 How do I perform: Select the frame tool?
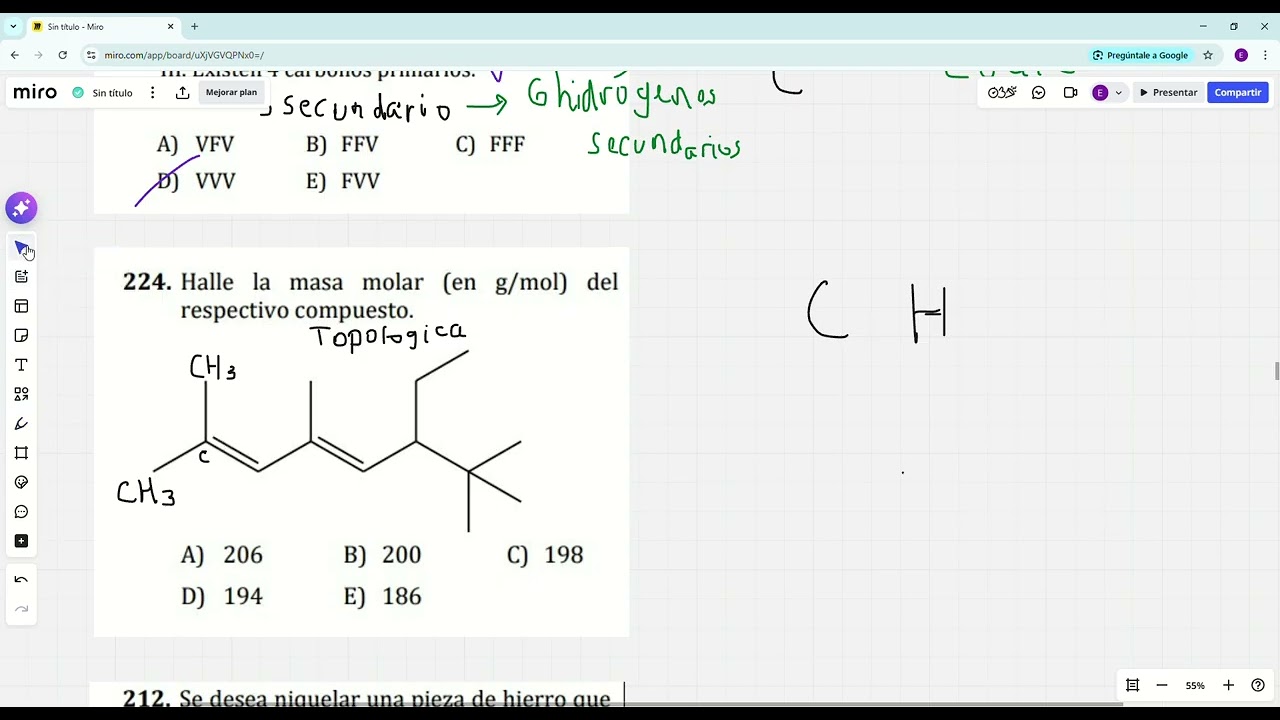pyautogui.click(x=21, y=453)
